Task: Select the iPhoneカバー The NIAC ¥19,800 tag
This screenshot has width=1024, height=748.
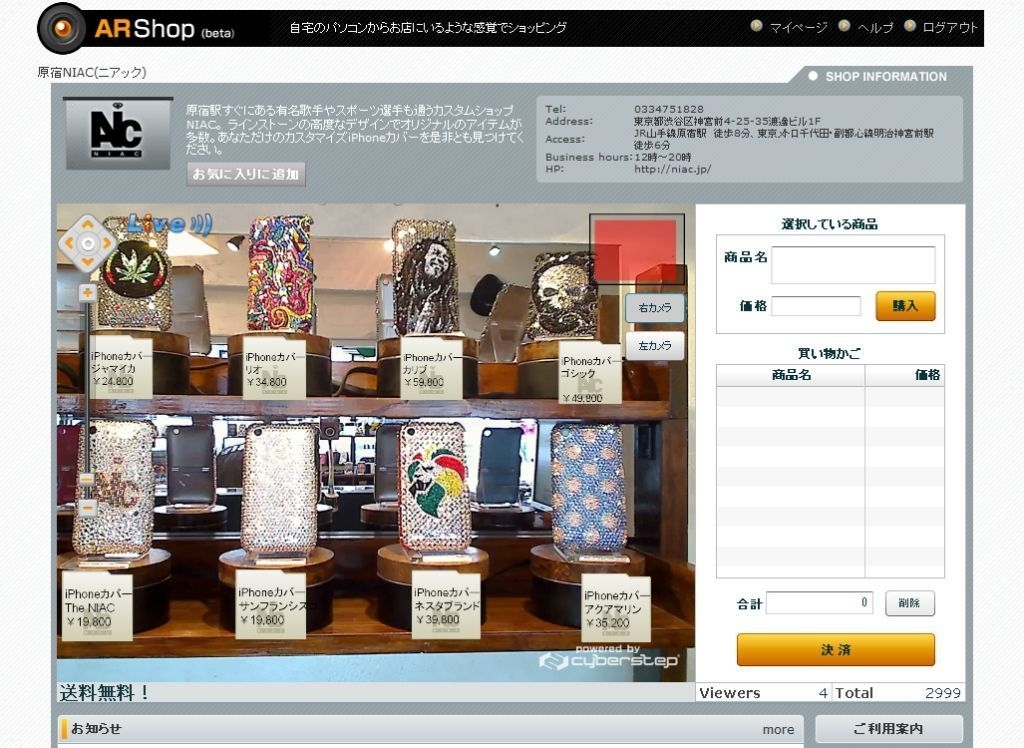Action: (x=97, y=608)
